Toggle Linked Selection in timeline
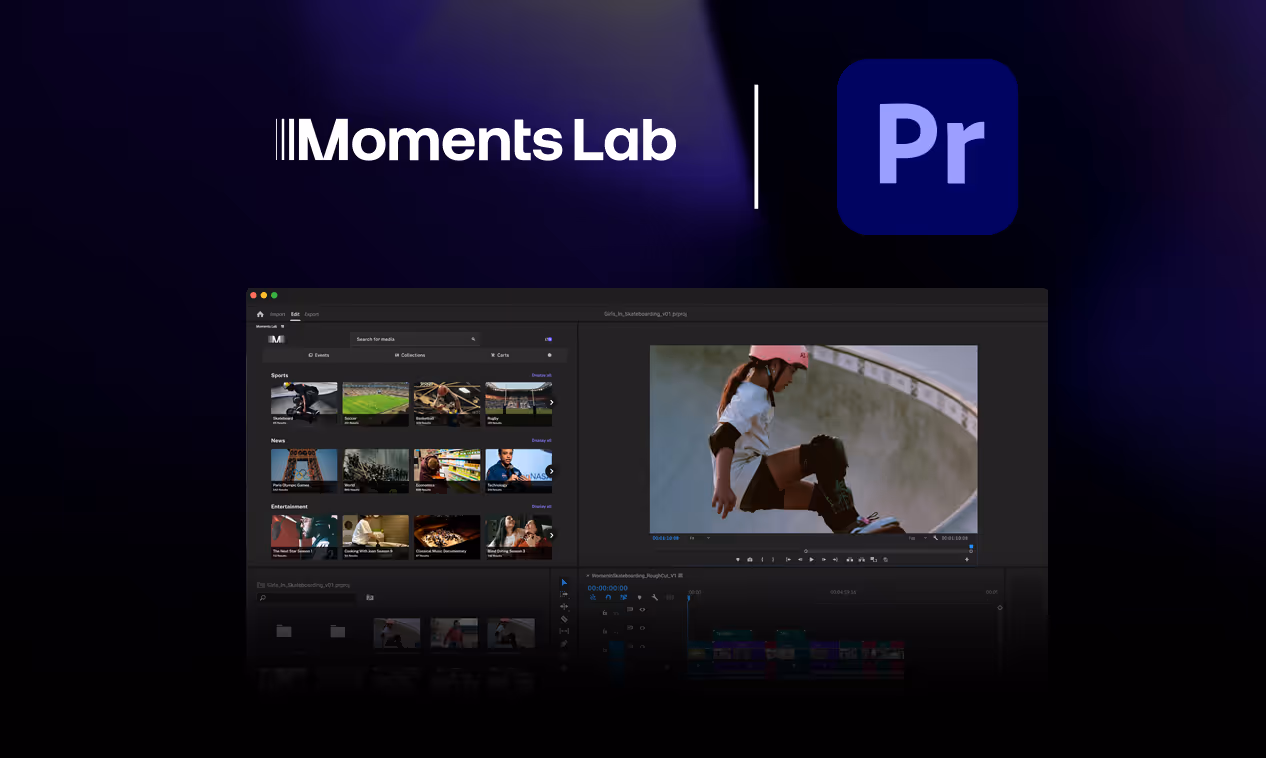This screenshot has height=758, width=1266. [x=623, y=598]
